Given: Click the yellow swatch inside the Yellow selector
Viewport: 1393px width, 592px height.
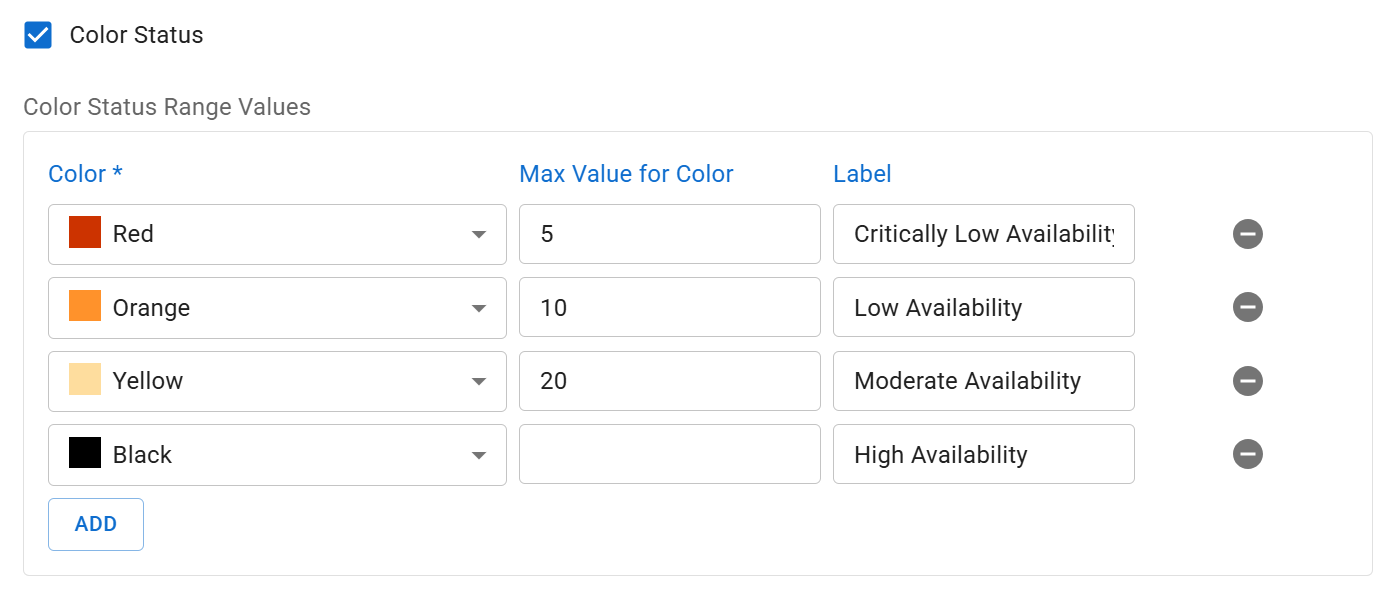Looking at the screenshot, I should [81, 381].
